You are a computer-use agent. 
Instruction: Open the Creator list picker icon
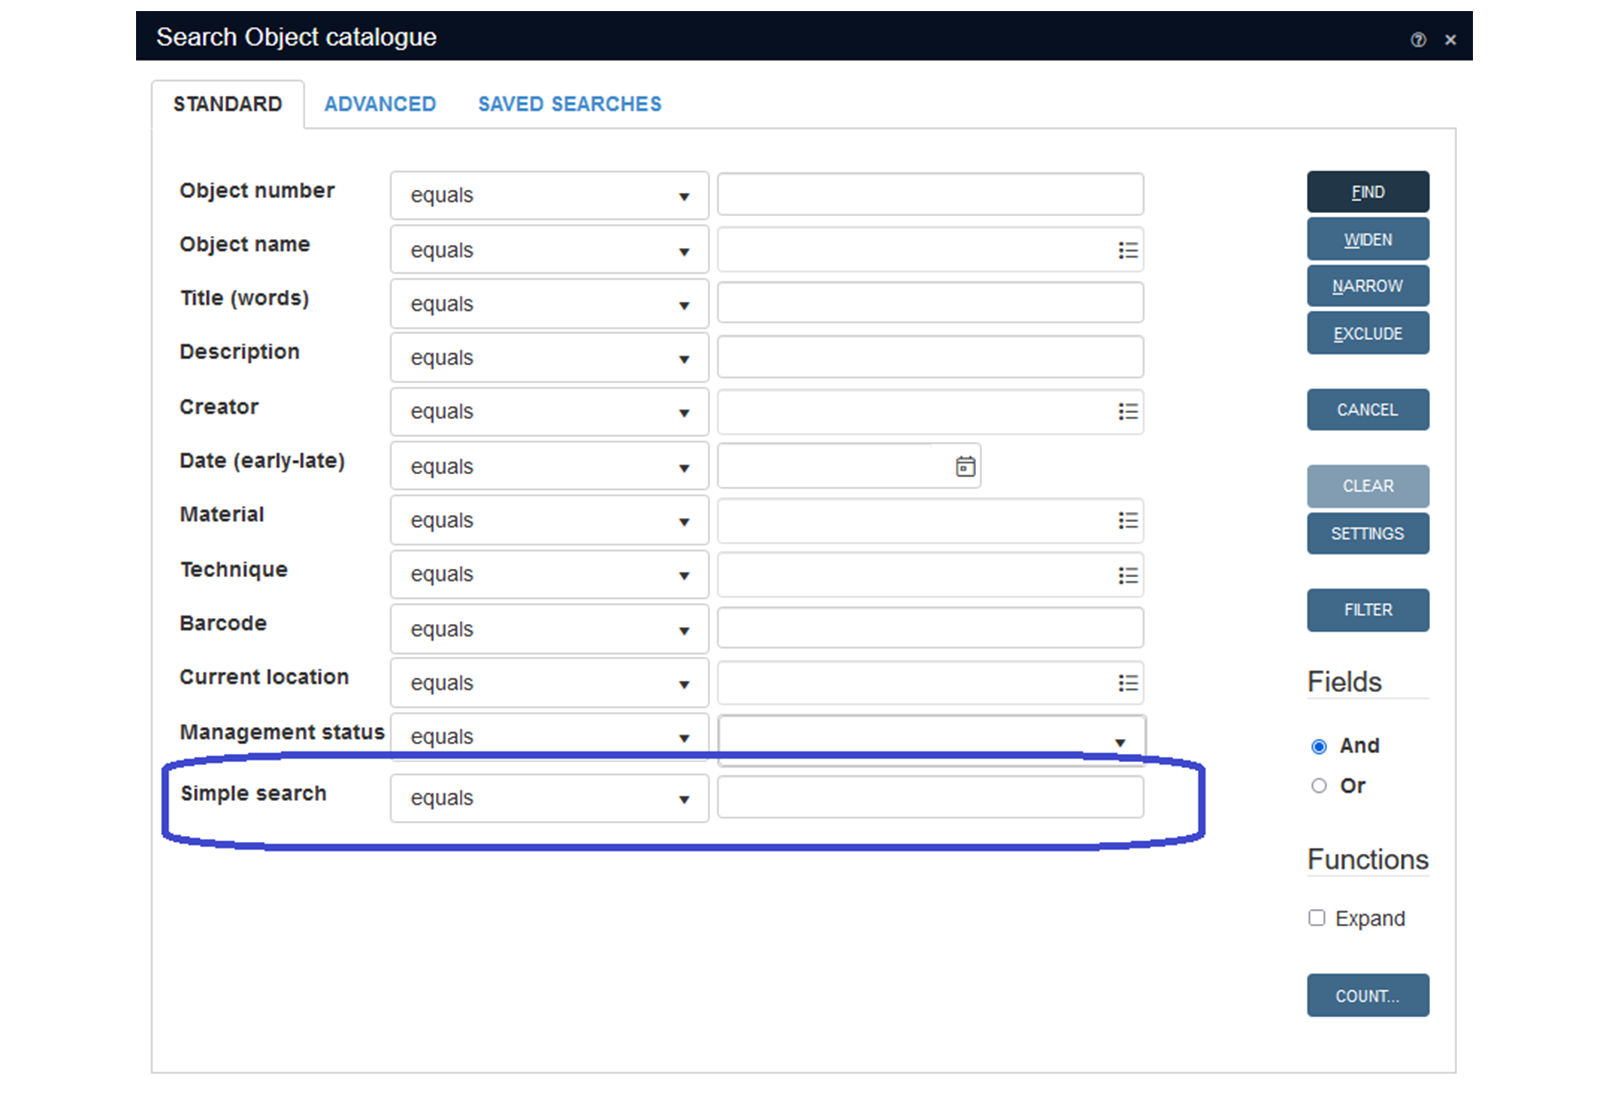[x=1128, y=412]
